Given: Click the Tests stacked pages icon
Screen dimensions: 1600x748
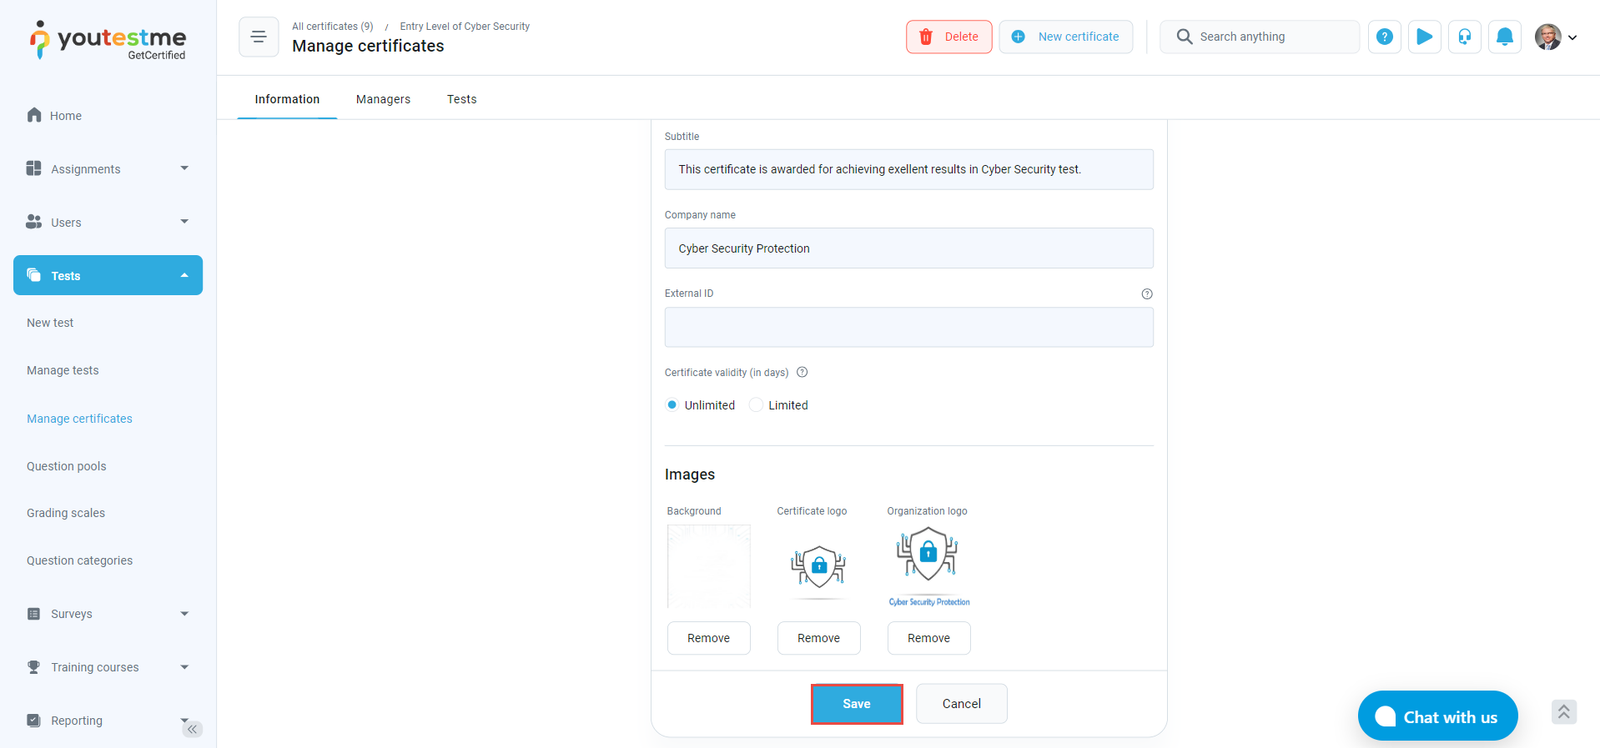Looking at the screenshot, I should 34,275.
